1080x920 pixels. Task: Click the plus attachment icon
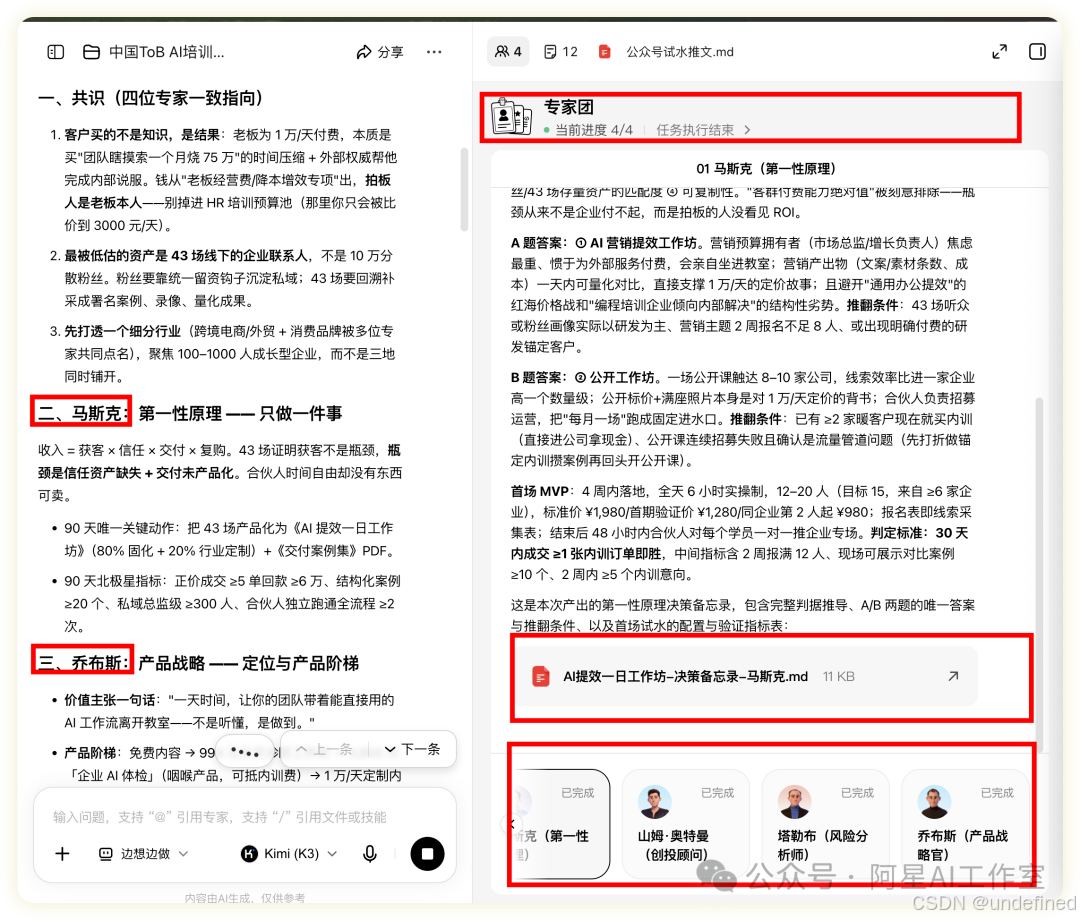(62, 854)
